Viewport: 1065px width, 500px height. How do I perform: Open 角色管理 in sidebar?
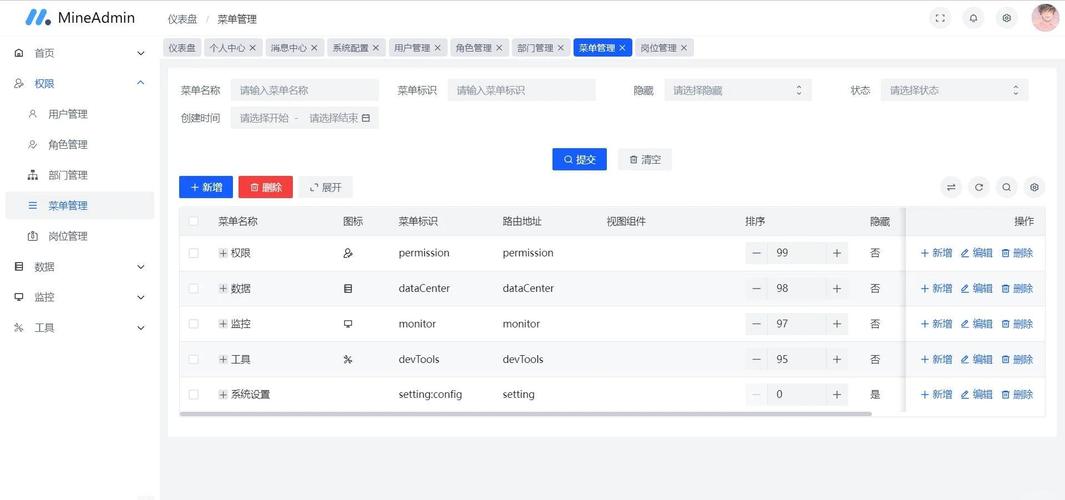point(80,145)
